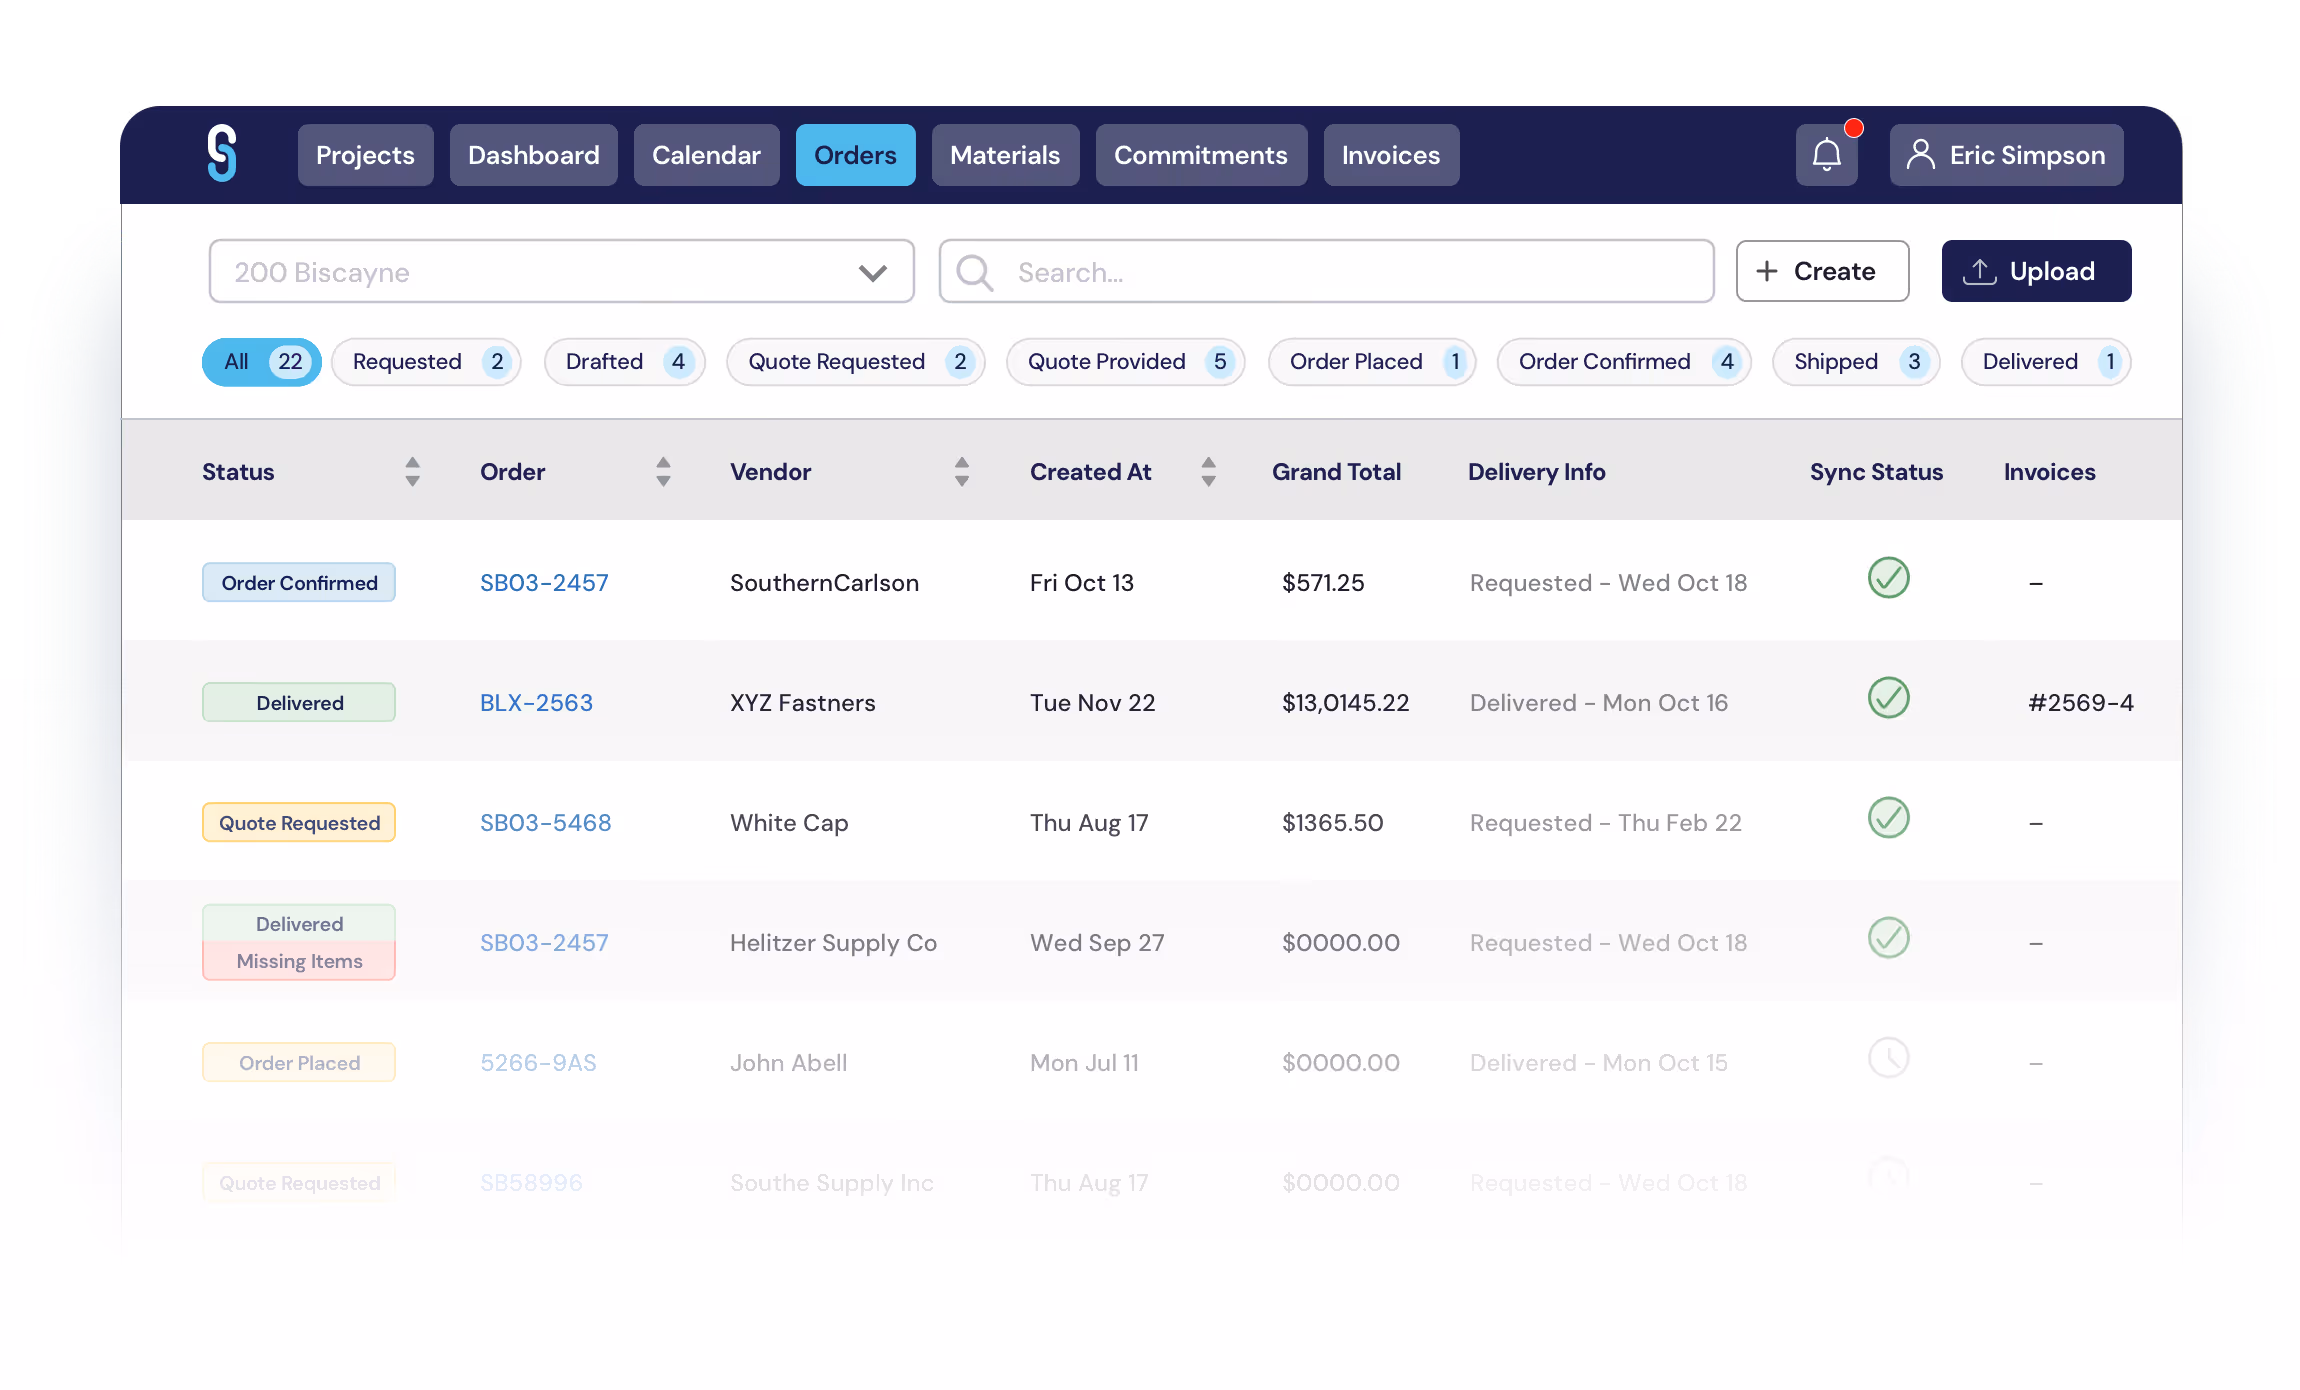Screen dimensions: 2300x1390
Task: Open order link SB03-5468
Action: (545, 823)
